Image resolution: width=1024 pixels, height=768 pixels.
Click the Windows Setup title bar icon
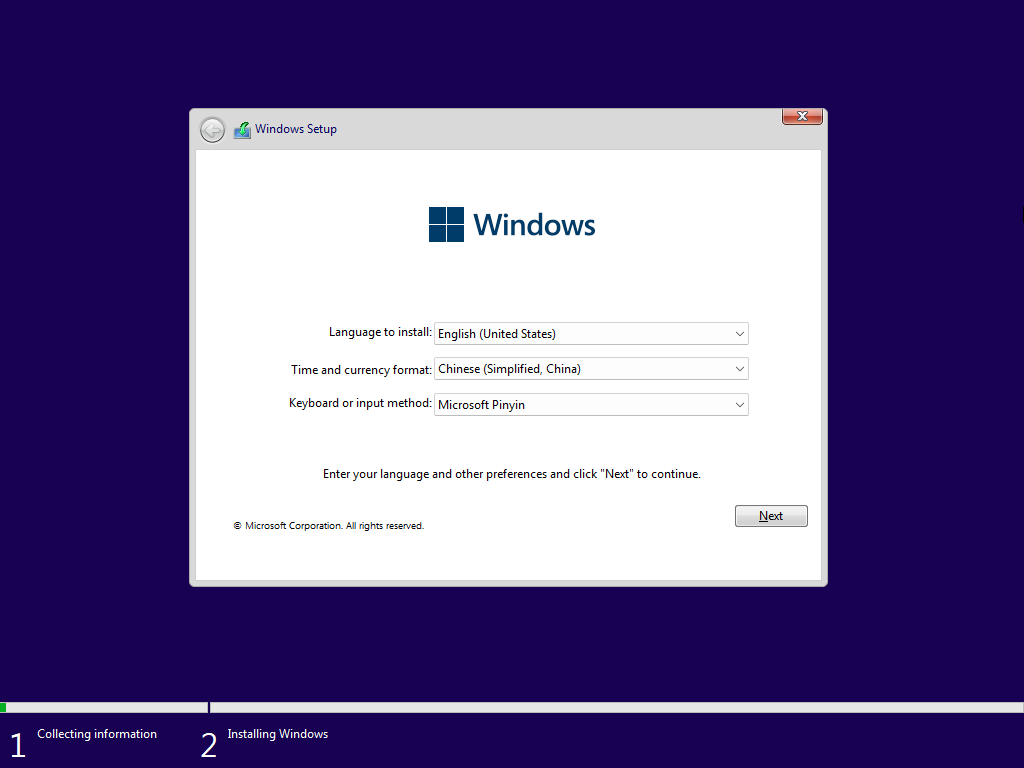[242, 130]
